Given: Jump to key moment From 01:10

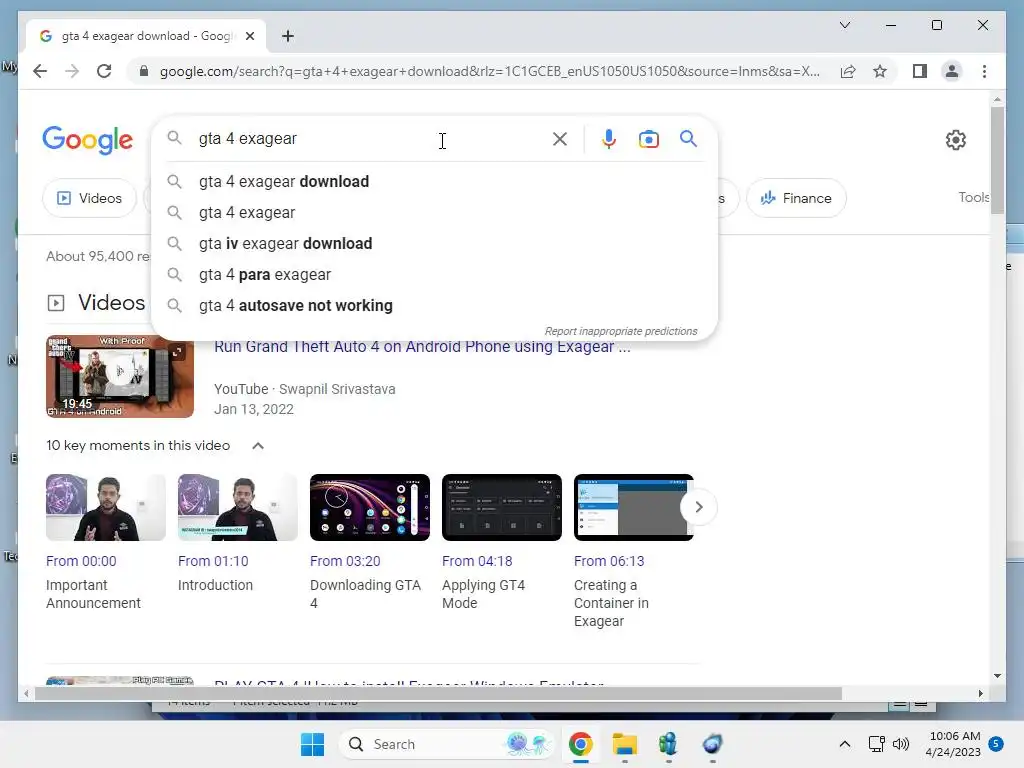Looking at the screenshot, I should click(x=213, y=561).
